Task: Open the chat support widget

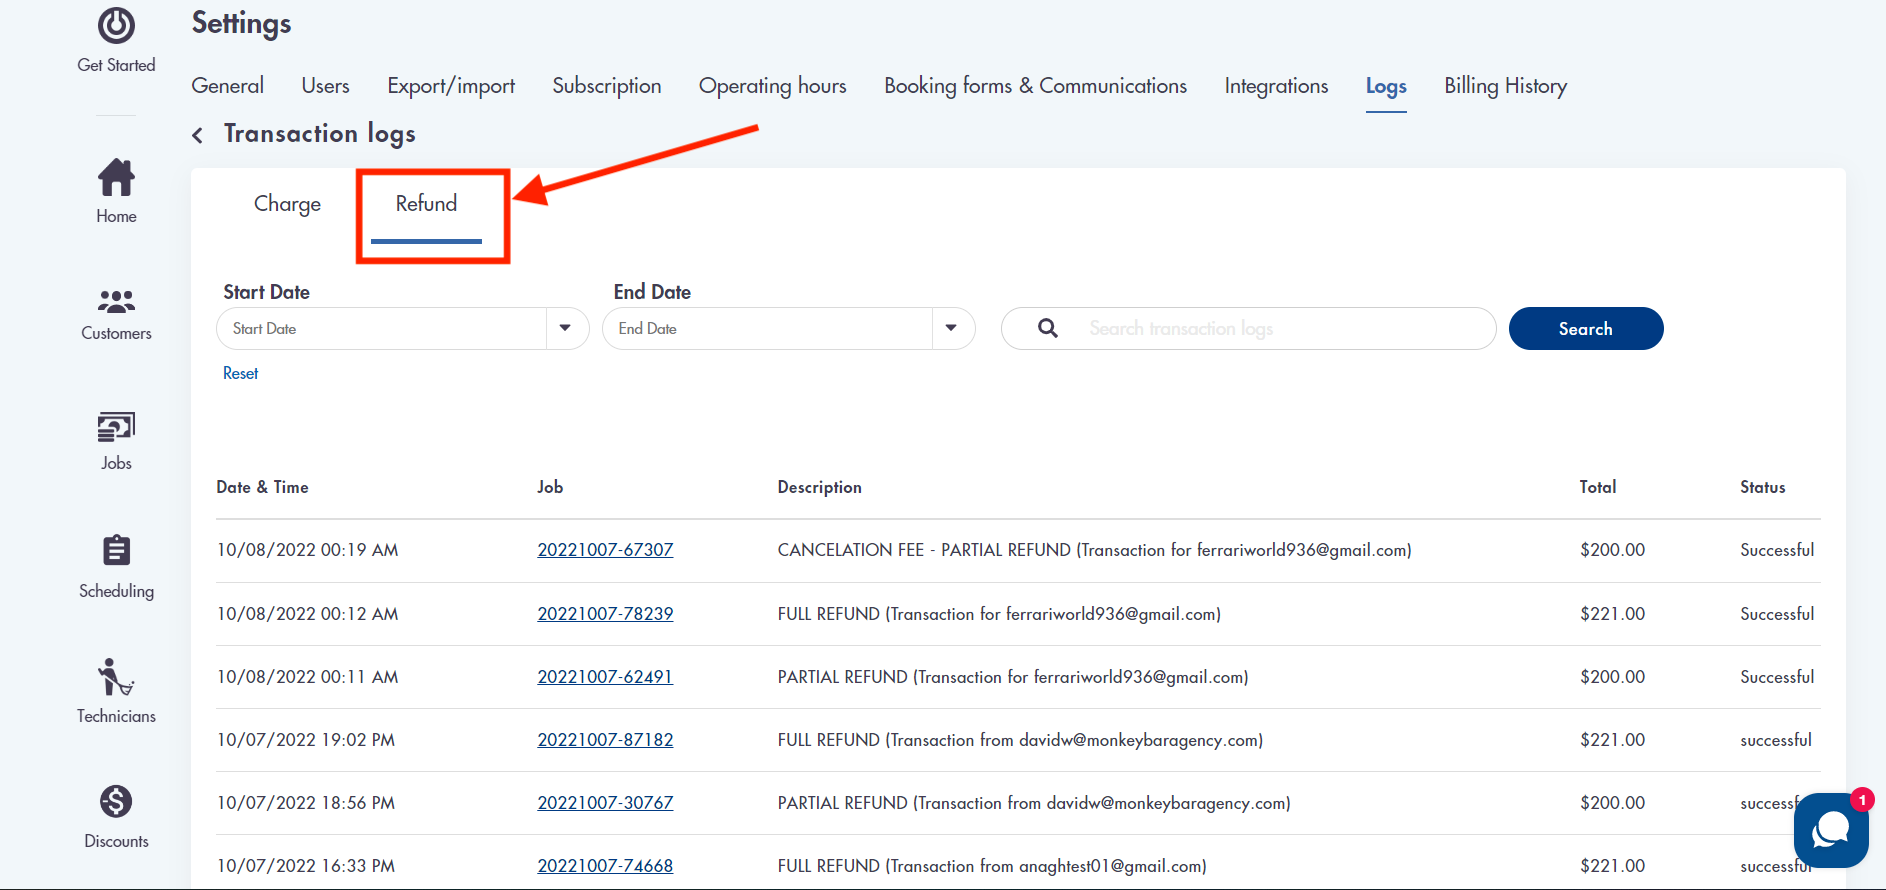Action: click(1831, 829)
